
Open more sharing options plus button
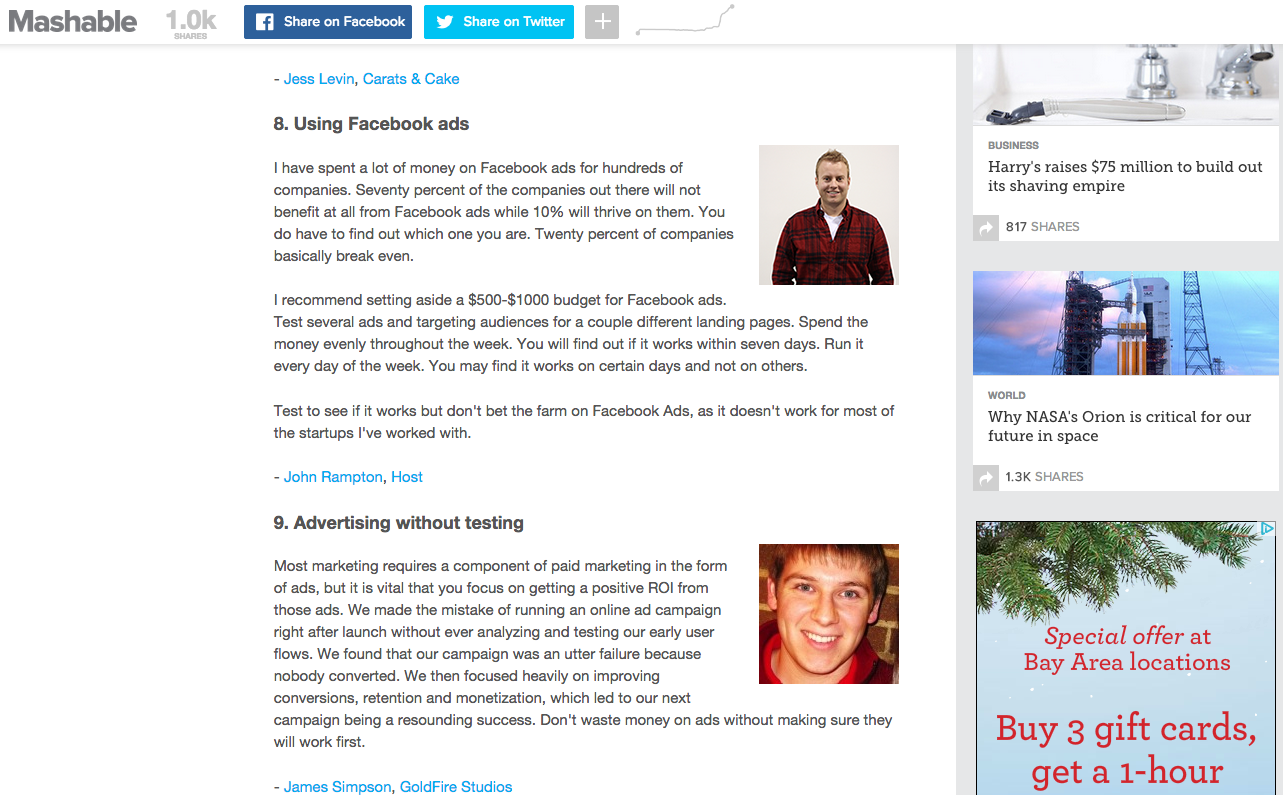[602, 22]
